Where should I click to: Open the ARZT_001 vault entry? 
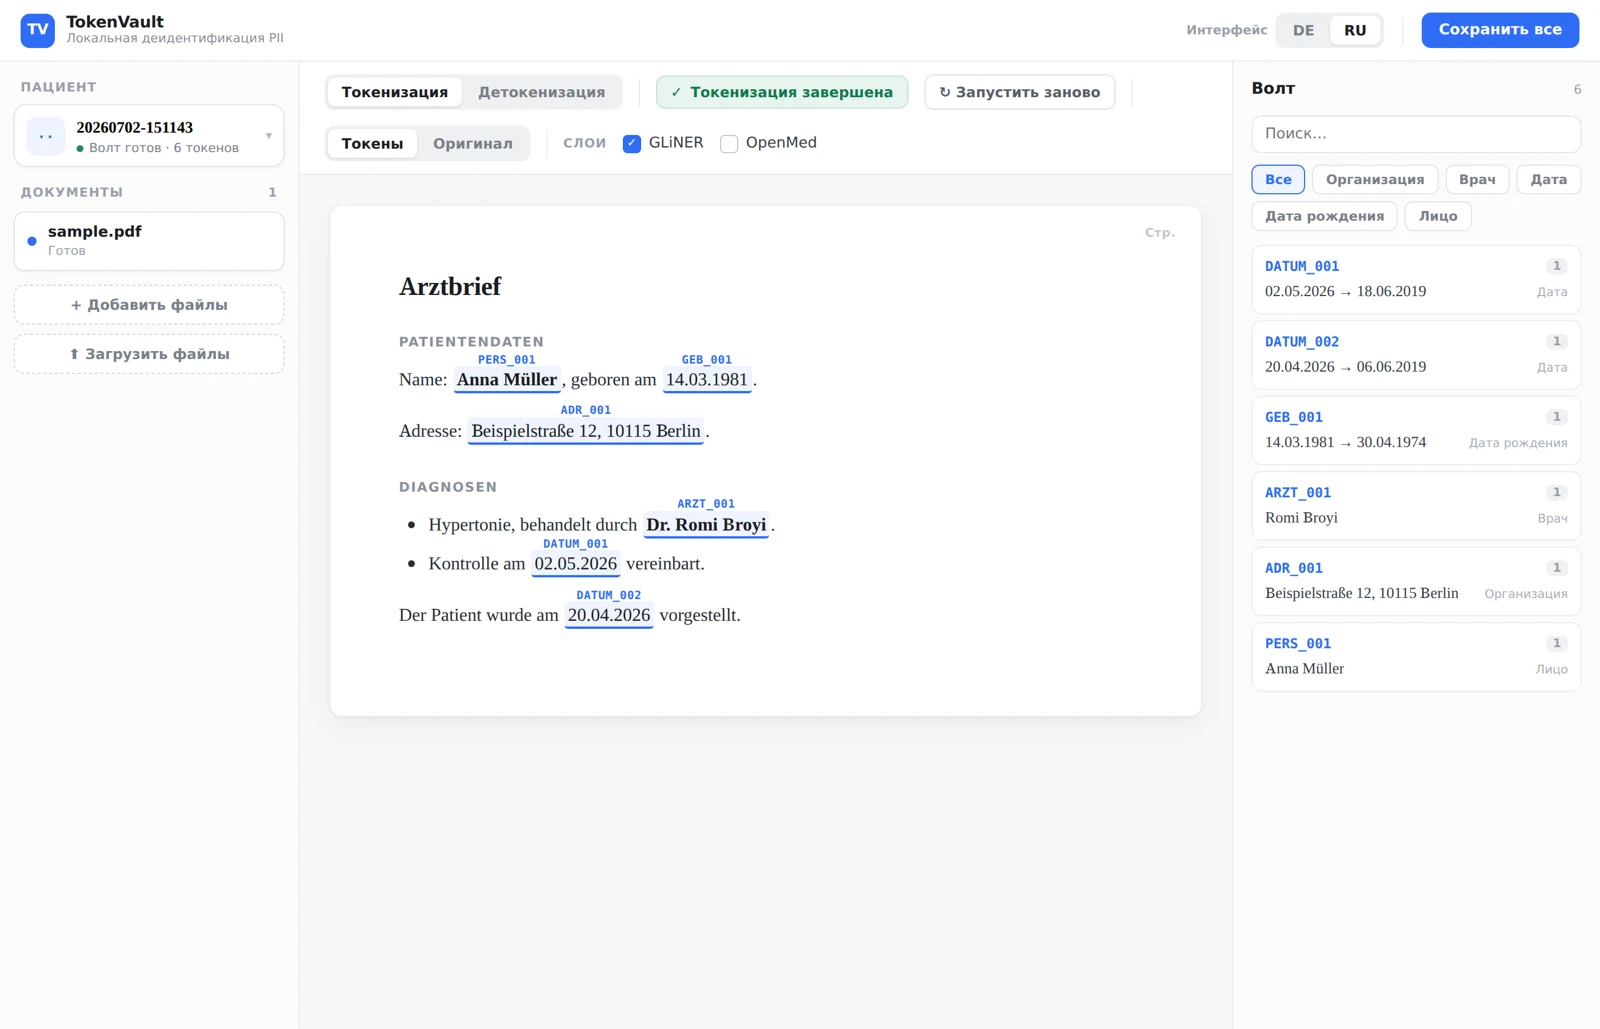click(1416, 506)
